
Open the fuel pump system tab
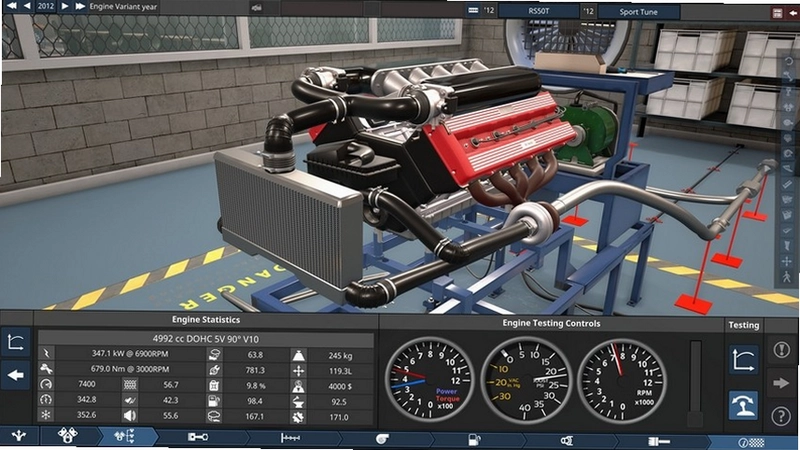pos(474,439)
